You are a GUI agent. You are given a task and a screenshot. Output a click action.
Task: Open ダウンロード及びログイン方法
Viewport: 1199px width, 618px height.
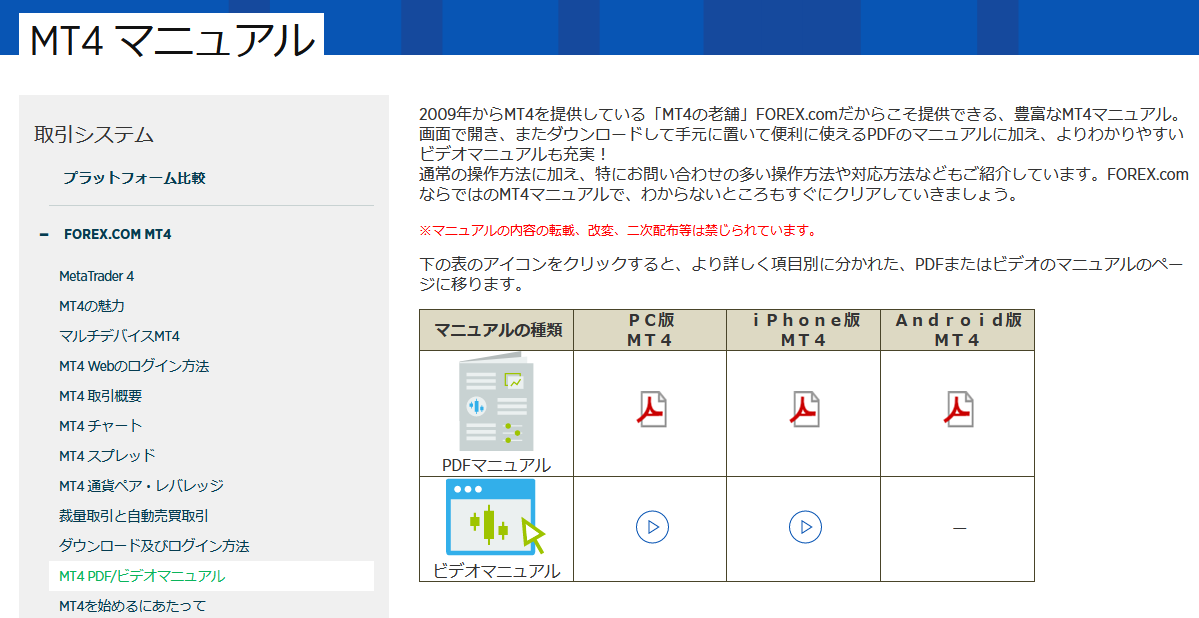point(154,546)
